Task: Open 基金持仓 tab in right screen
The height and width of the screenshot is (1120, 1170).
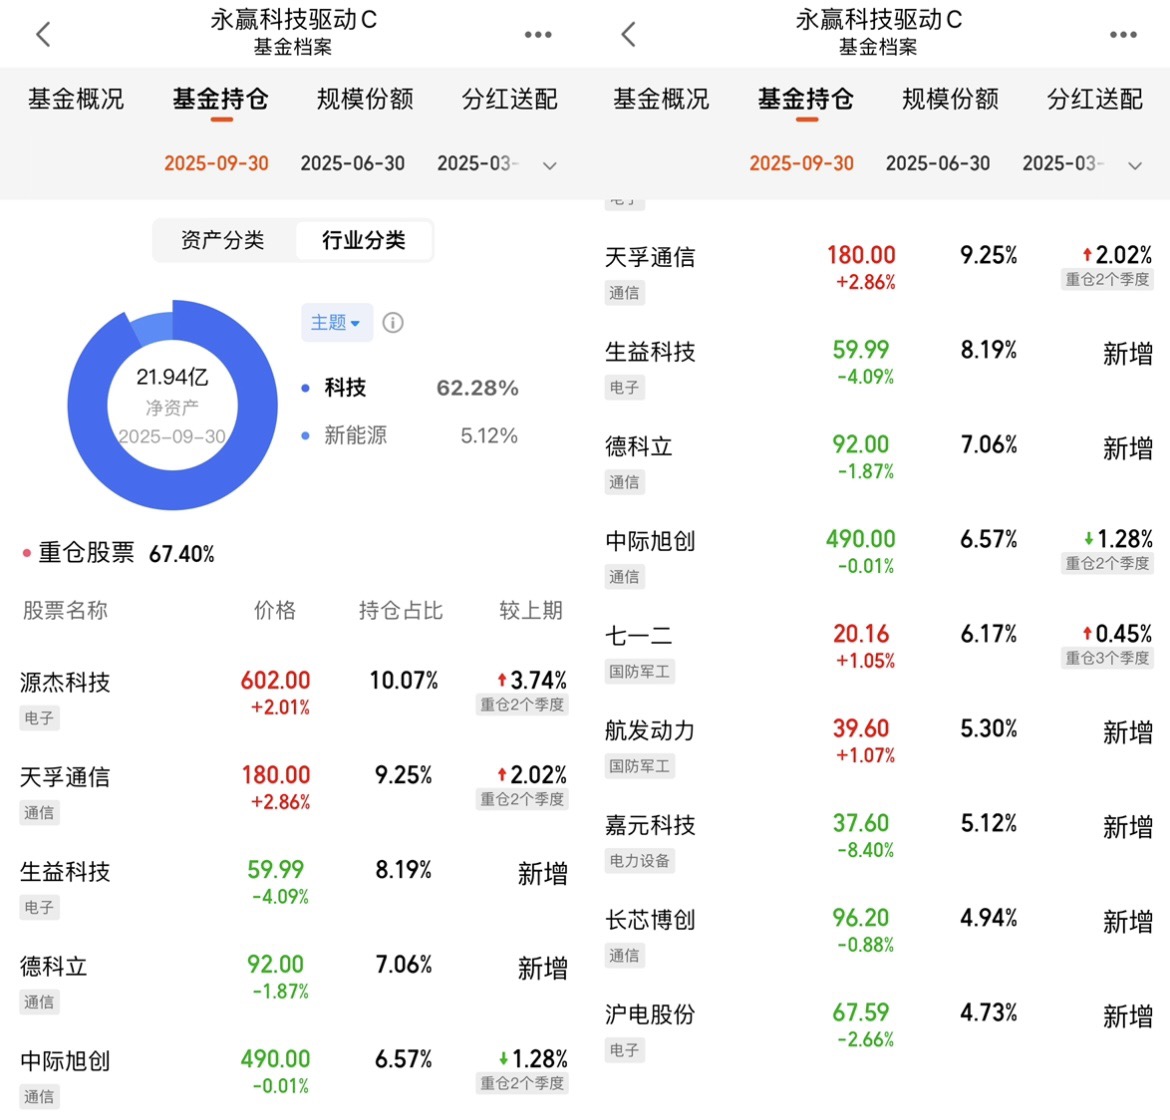Action: pos(806,98)
